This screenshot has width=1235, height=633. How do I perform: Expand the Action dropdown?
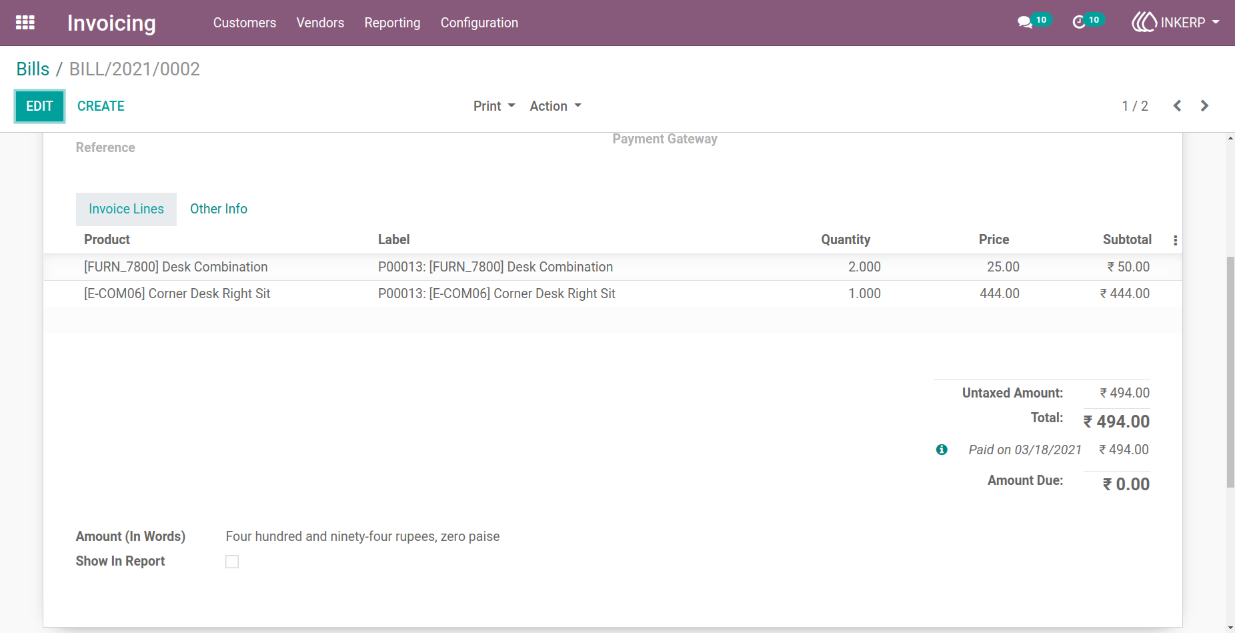[x=555, y=106]
